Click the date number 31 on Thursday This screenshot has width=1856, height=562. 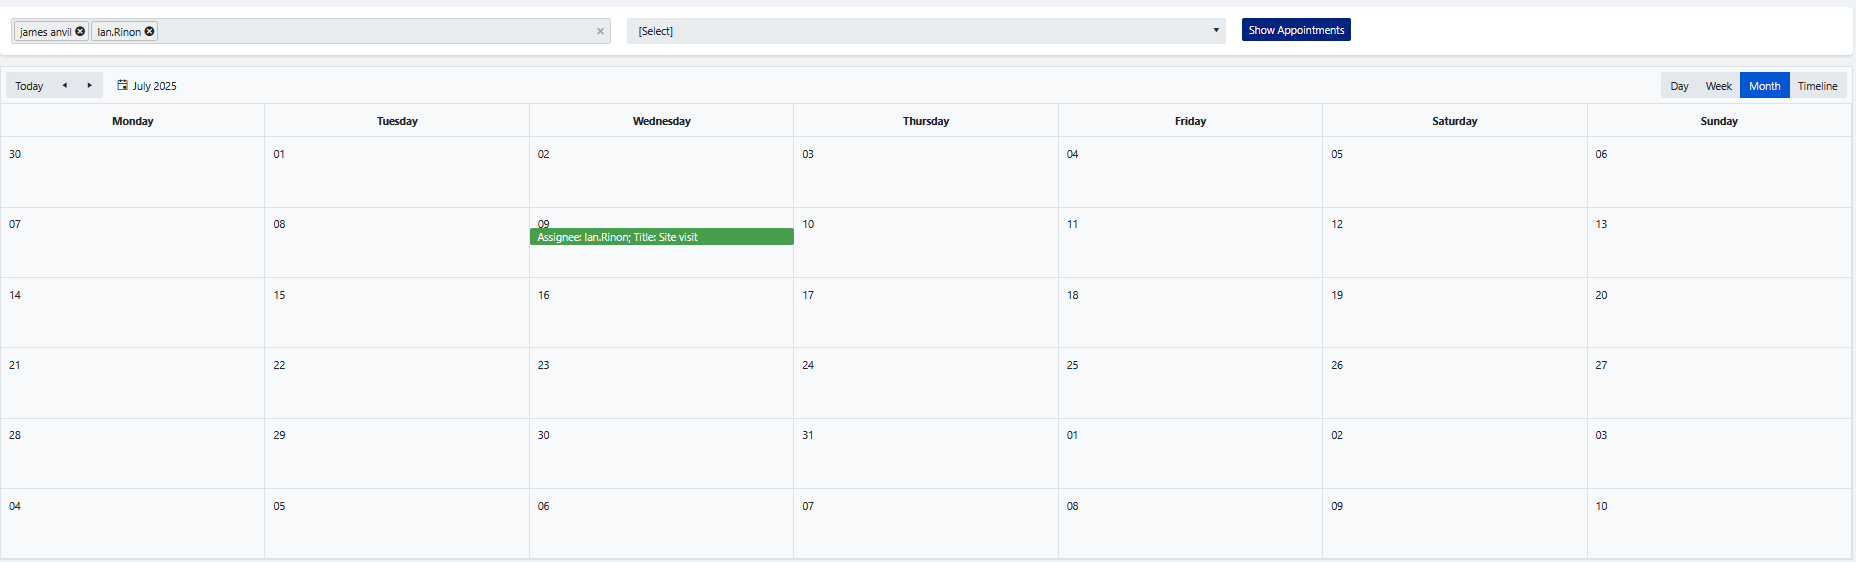(x=807, y=435)
